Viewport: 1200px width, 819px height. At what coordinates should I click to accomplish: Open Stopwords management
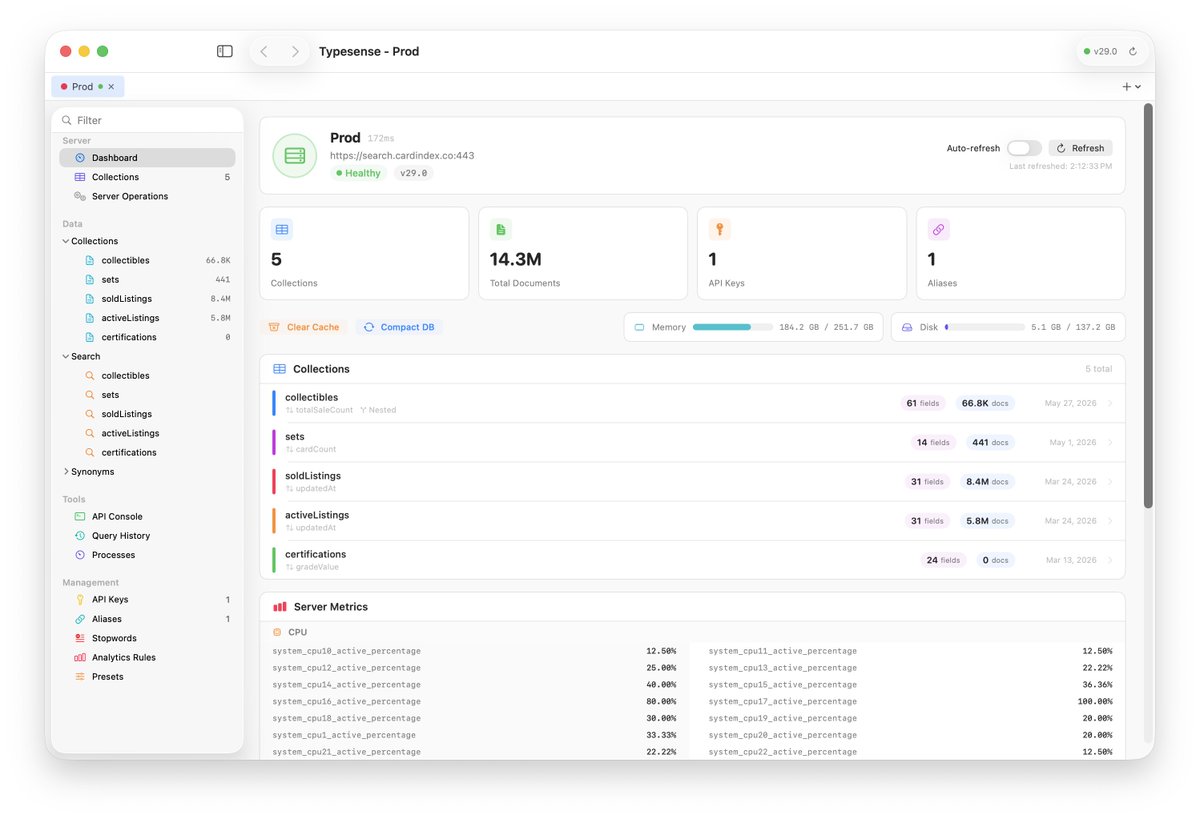coord(147,638)
